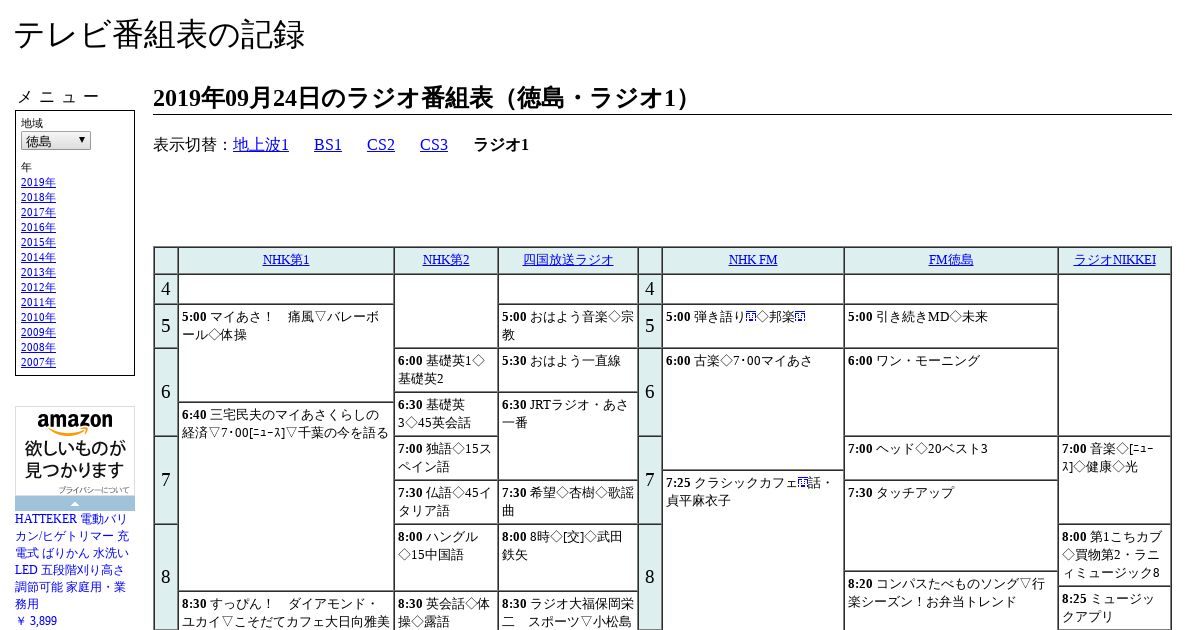Click the 8:00 第1こちカブ program cell
Screen dimensions: 1200x630
pos(1115,555)
